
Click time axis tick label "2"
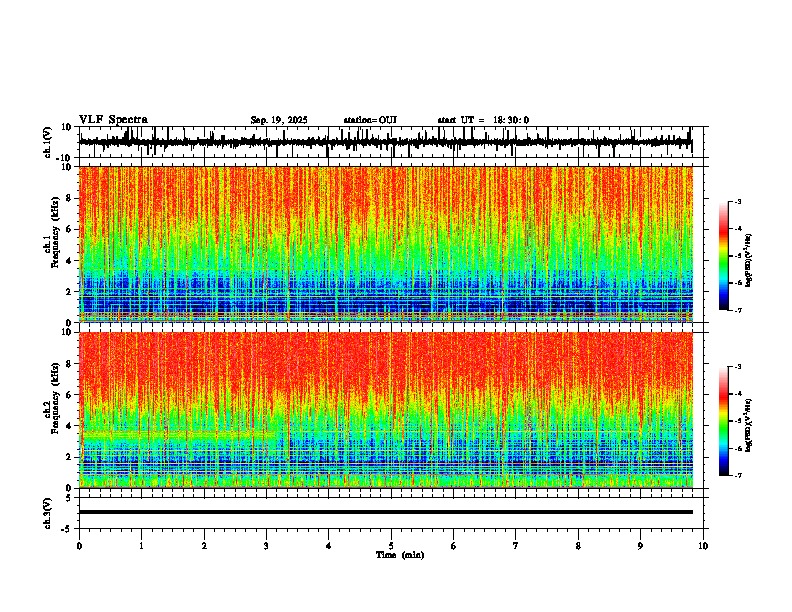pos(204,546)
